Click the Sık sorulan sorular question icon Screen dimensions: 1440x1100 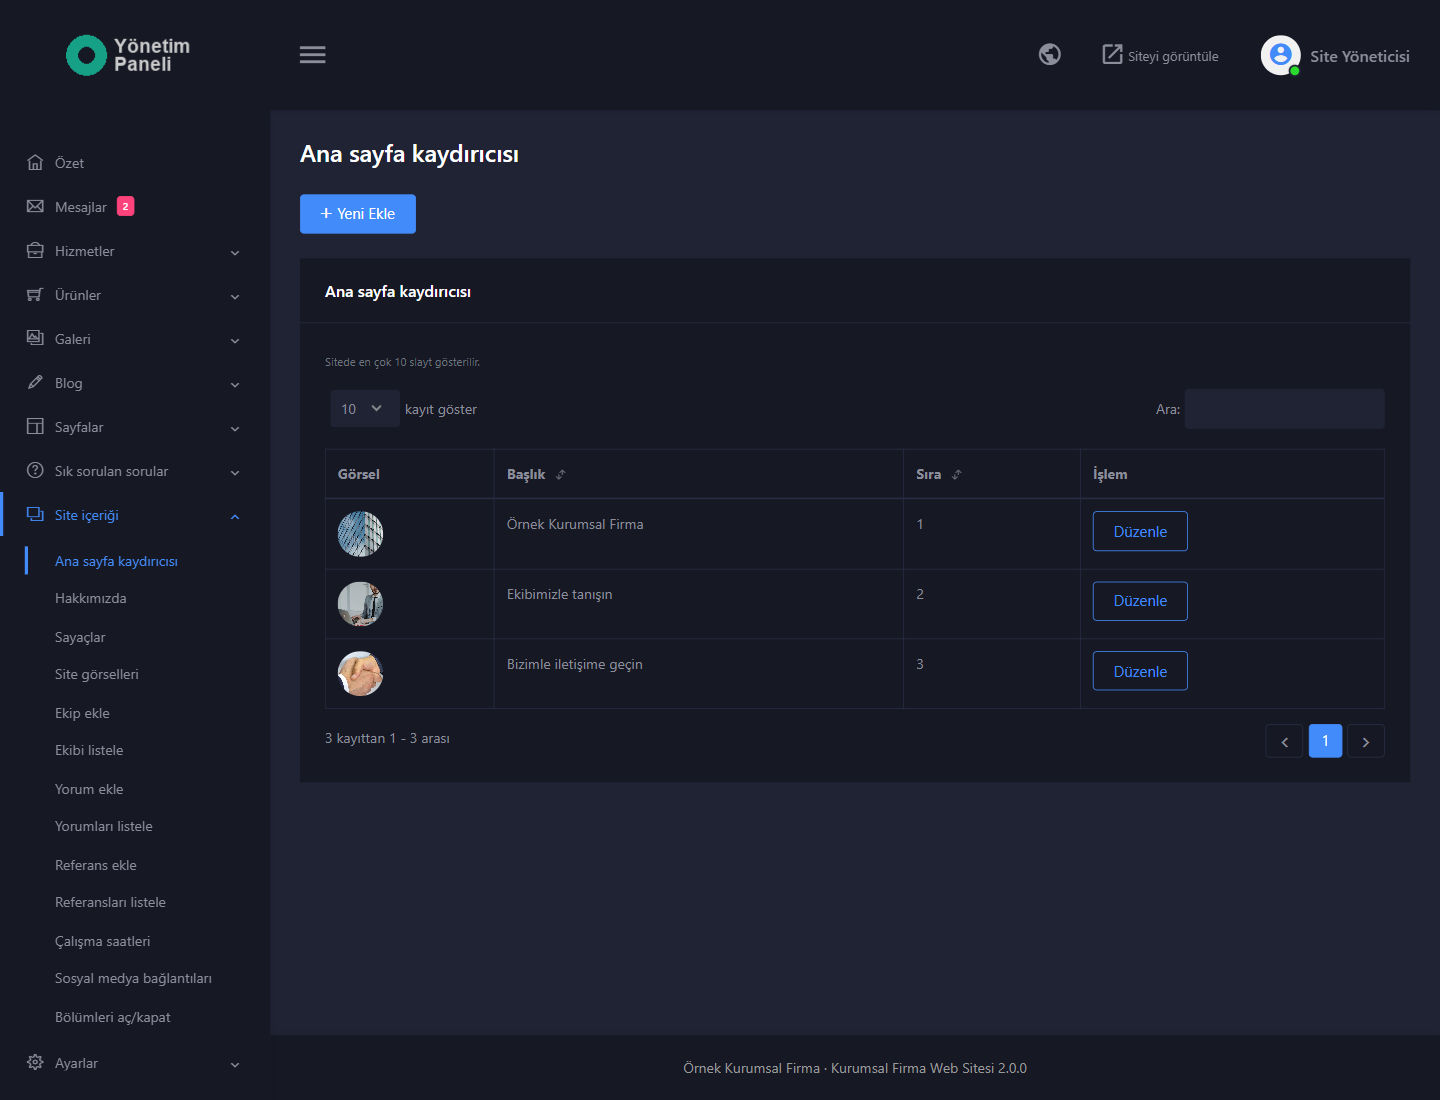pos(35,470)
